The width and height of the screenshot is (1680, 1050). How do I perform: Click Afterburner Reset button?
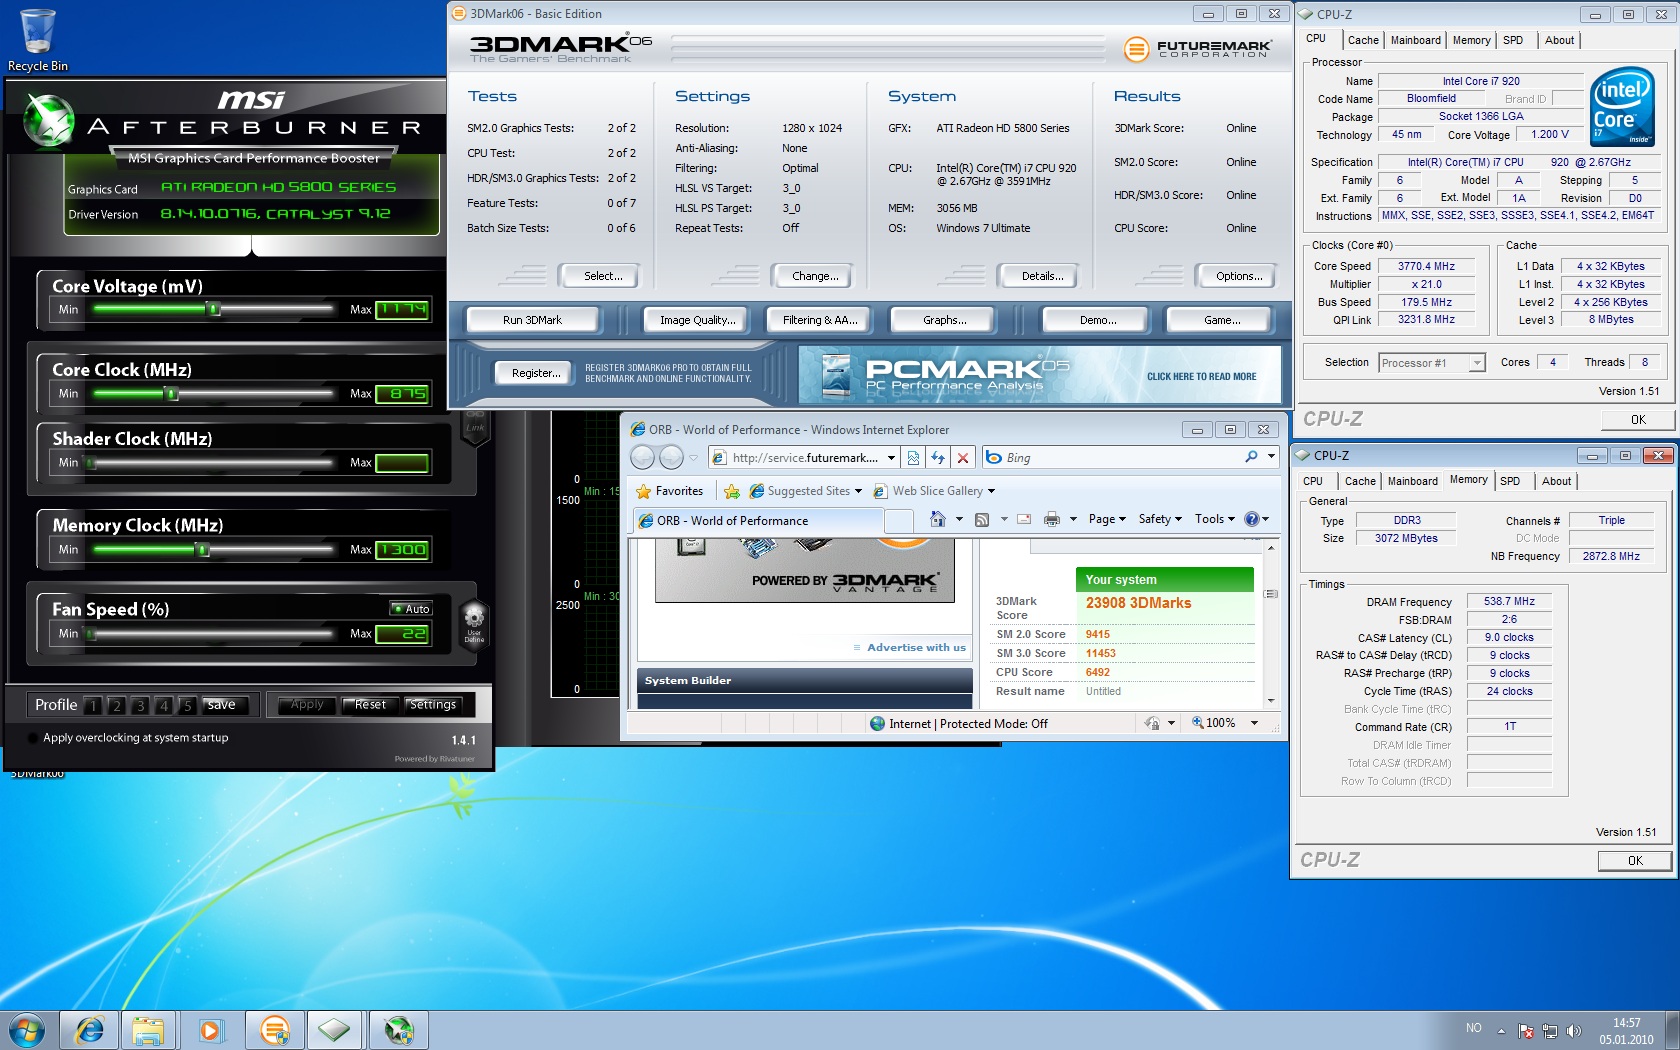(x=370, y=705)
